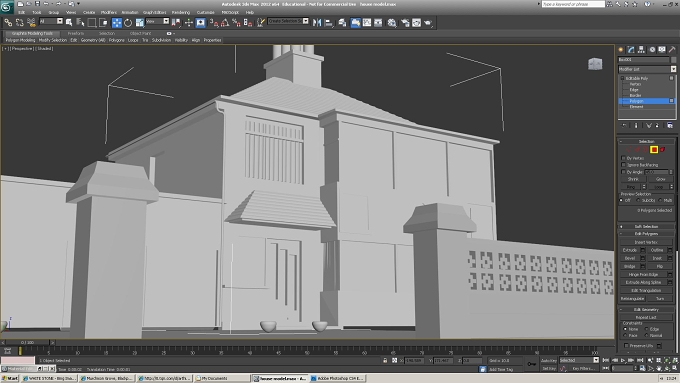Viewport: 680px width, 383px height.
Task: Click the Bind to Space Warp tool
Action: [x=31, y=23]
